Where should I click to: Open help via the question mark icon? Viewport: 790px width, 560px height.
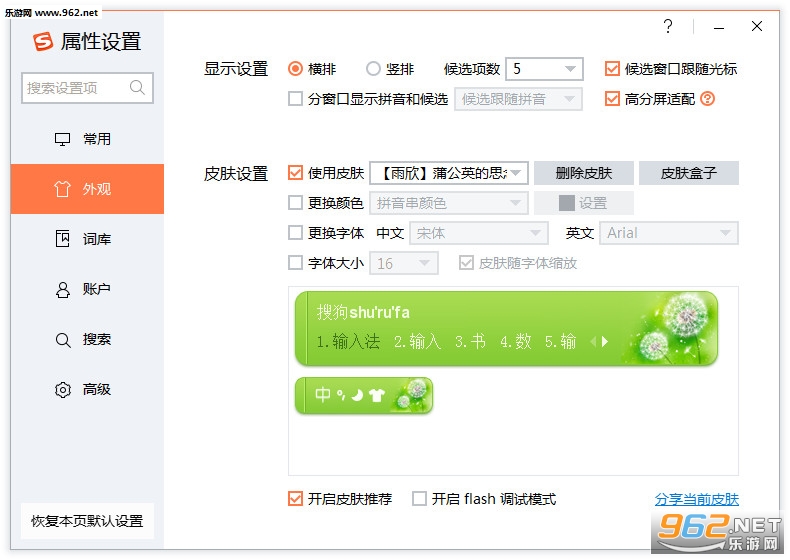[668, 26]
